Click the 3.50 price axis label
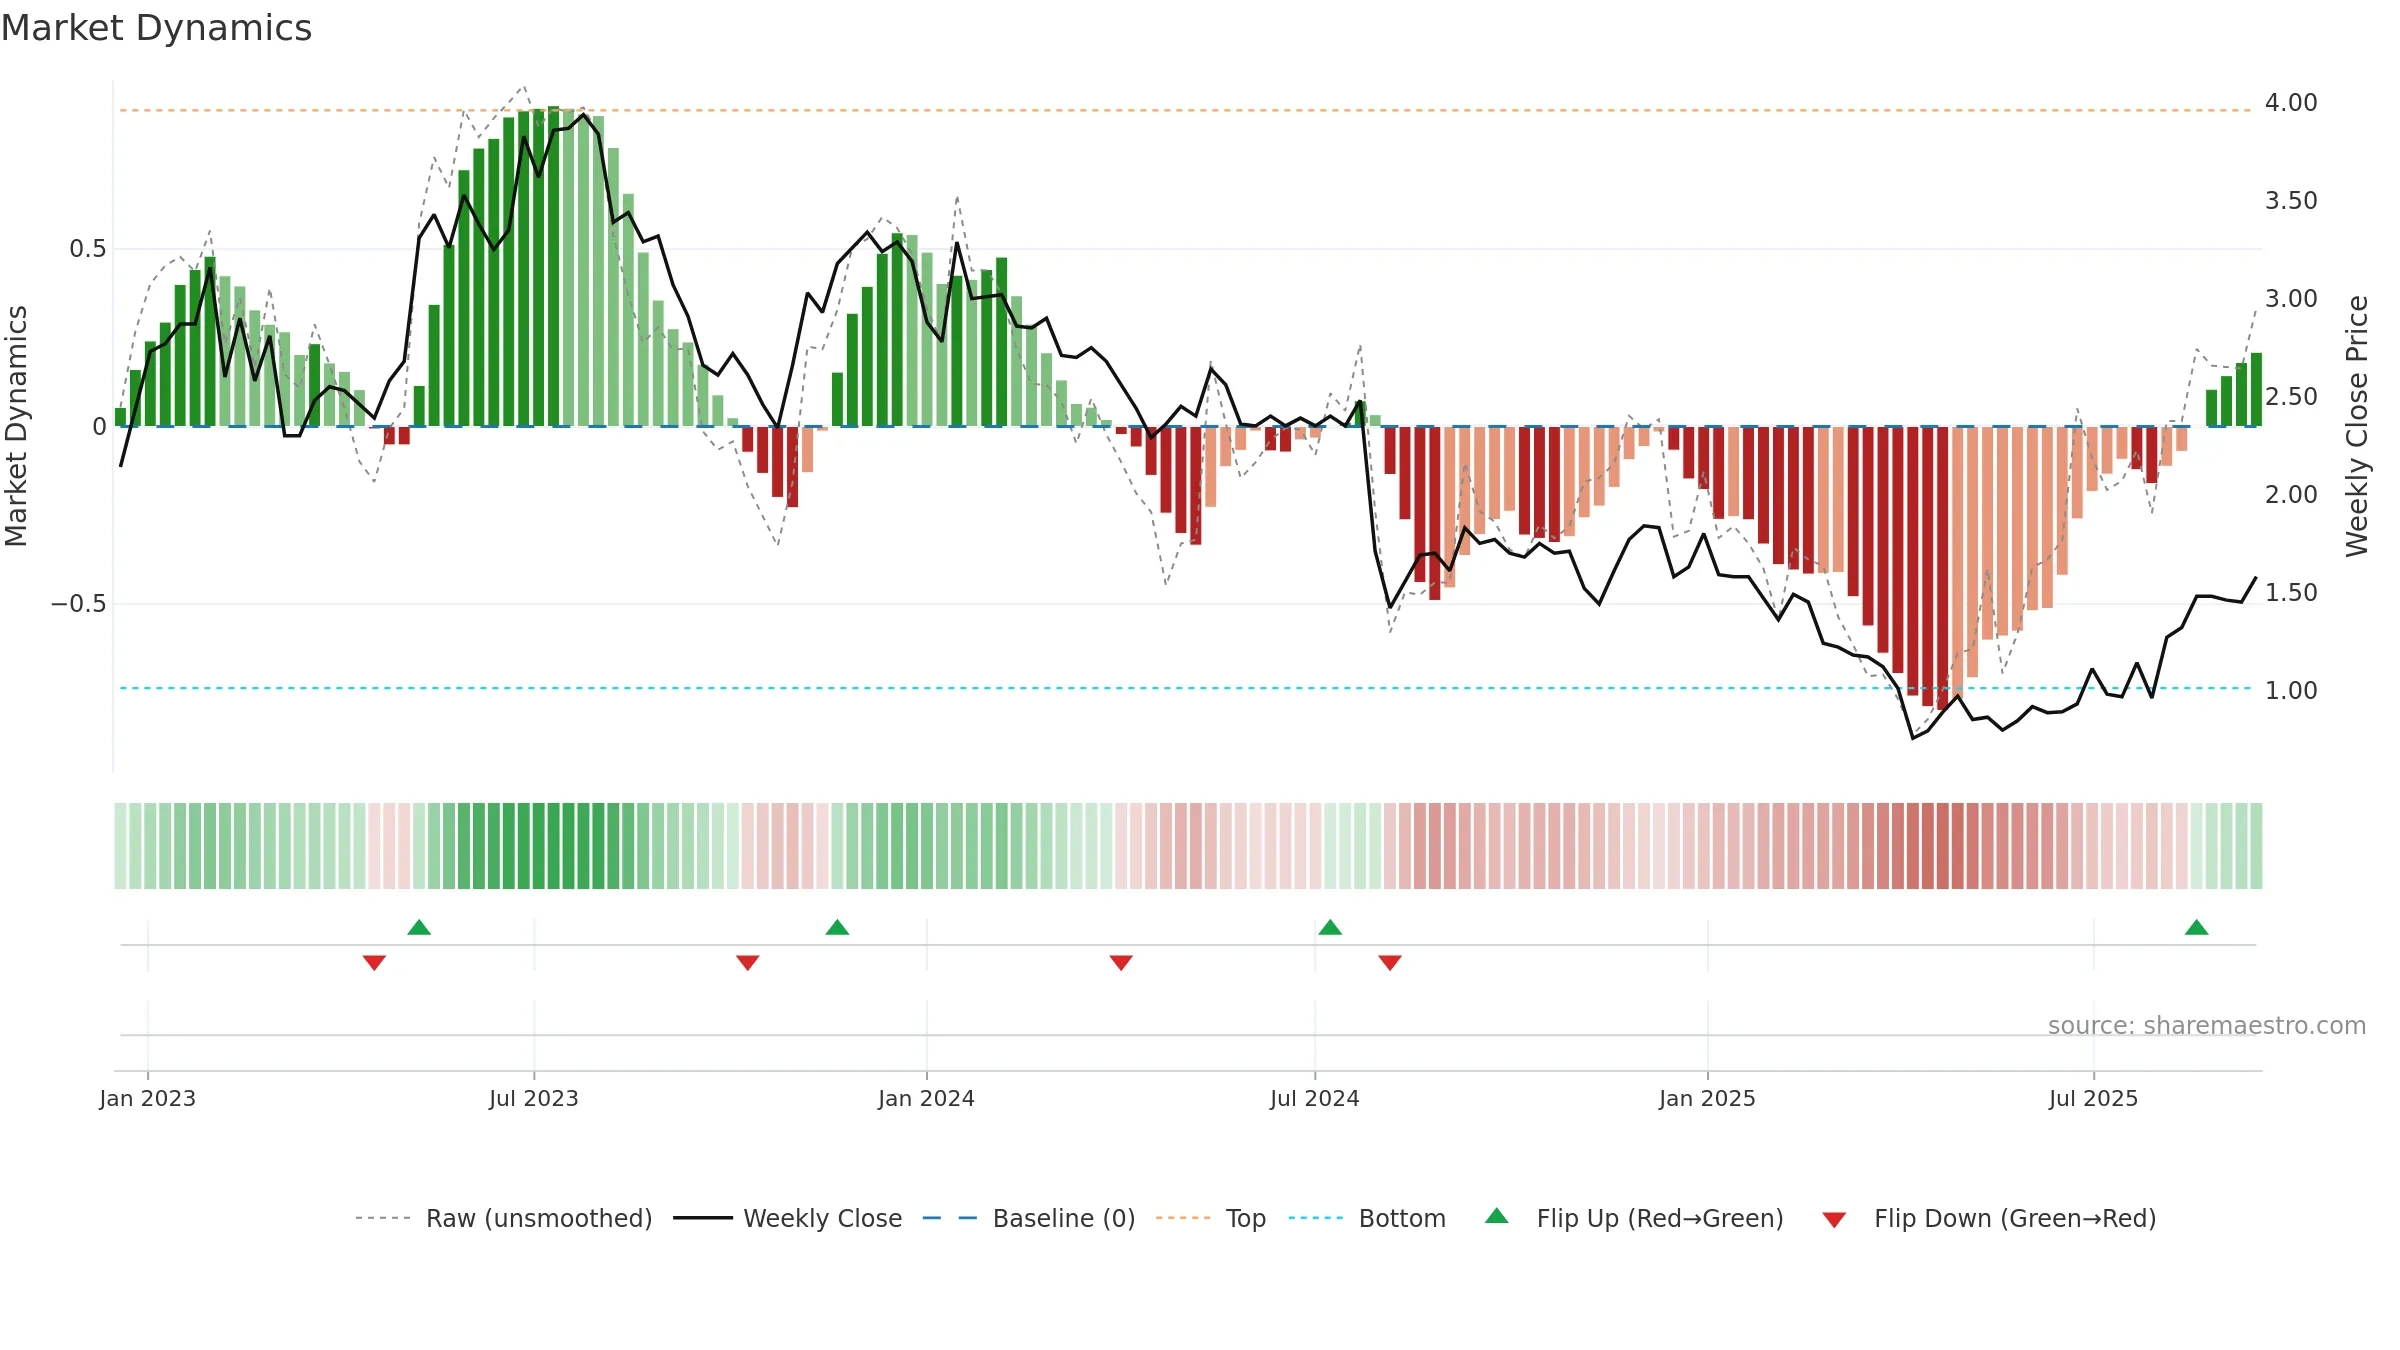This screenshot has height=1350, width=2400. point(2291,201)
